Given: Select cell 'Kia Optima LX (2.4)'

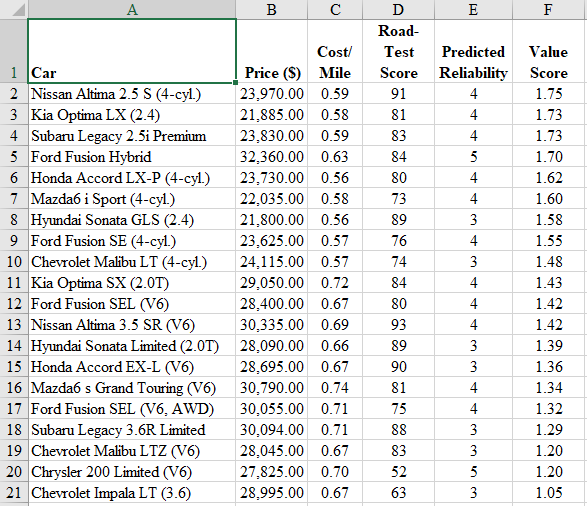Looking at the screenshot, I should [132, 115].
